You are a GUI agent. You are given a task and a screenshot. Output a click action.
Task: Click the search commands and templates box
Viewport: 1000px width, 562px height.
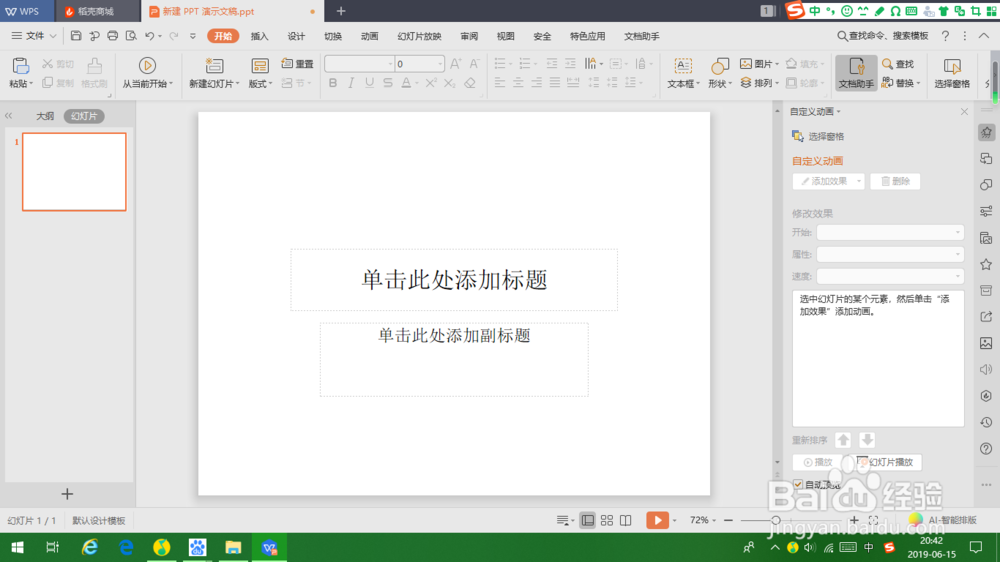click(x=883, y=36)
